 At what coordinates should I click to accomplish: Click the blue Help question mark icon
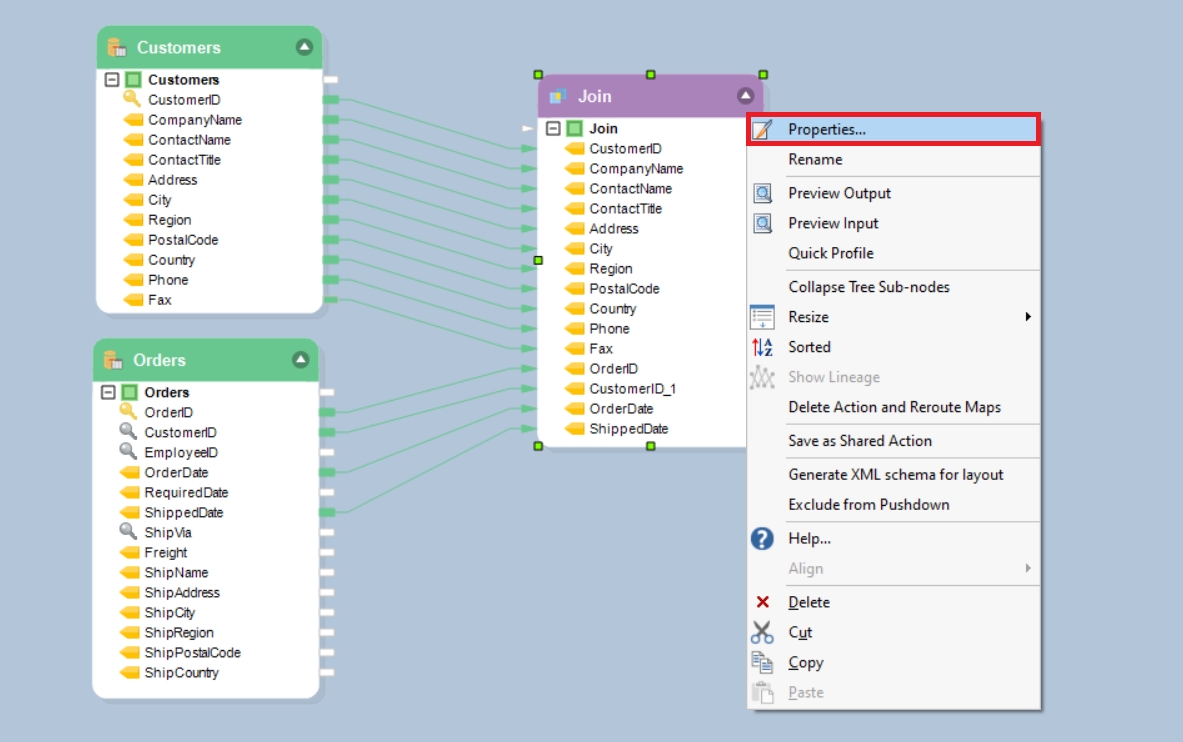click(762, 539)
